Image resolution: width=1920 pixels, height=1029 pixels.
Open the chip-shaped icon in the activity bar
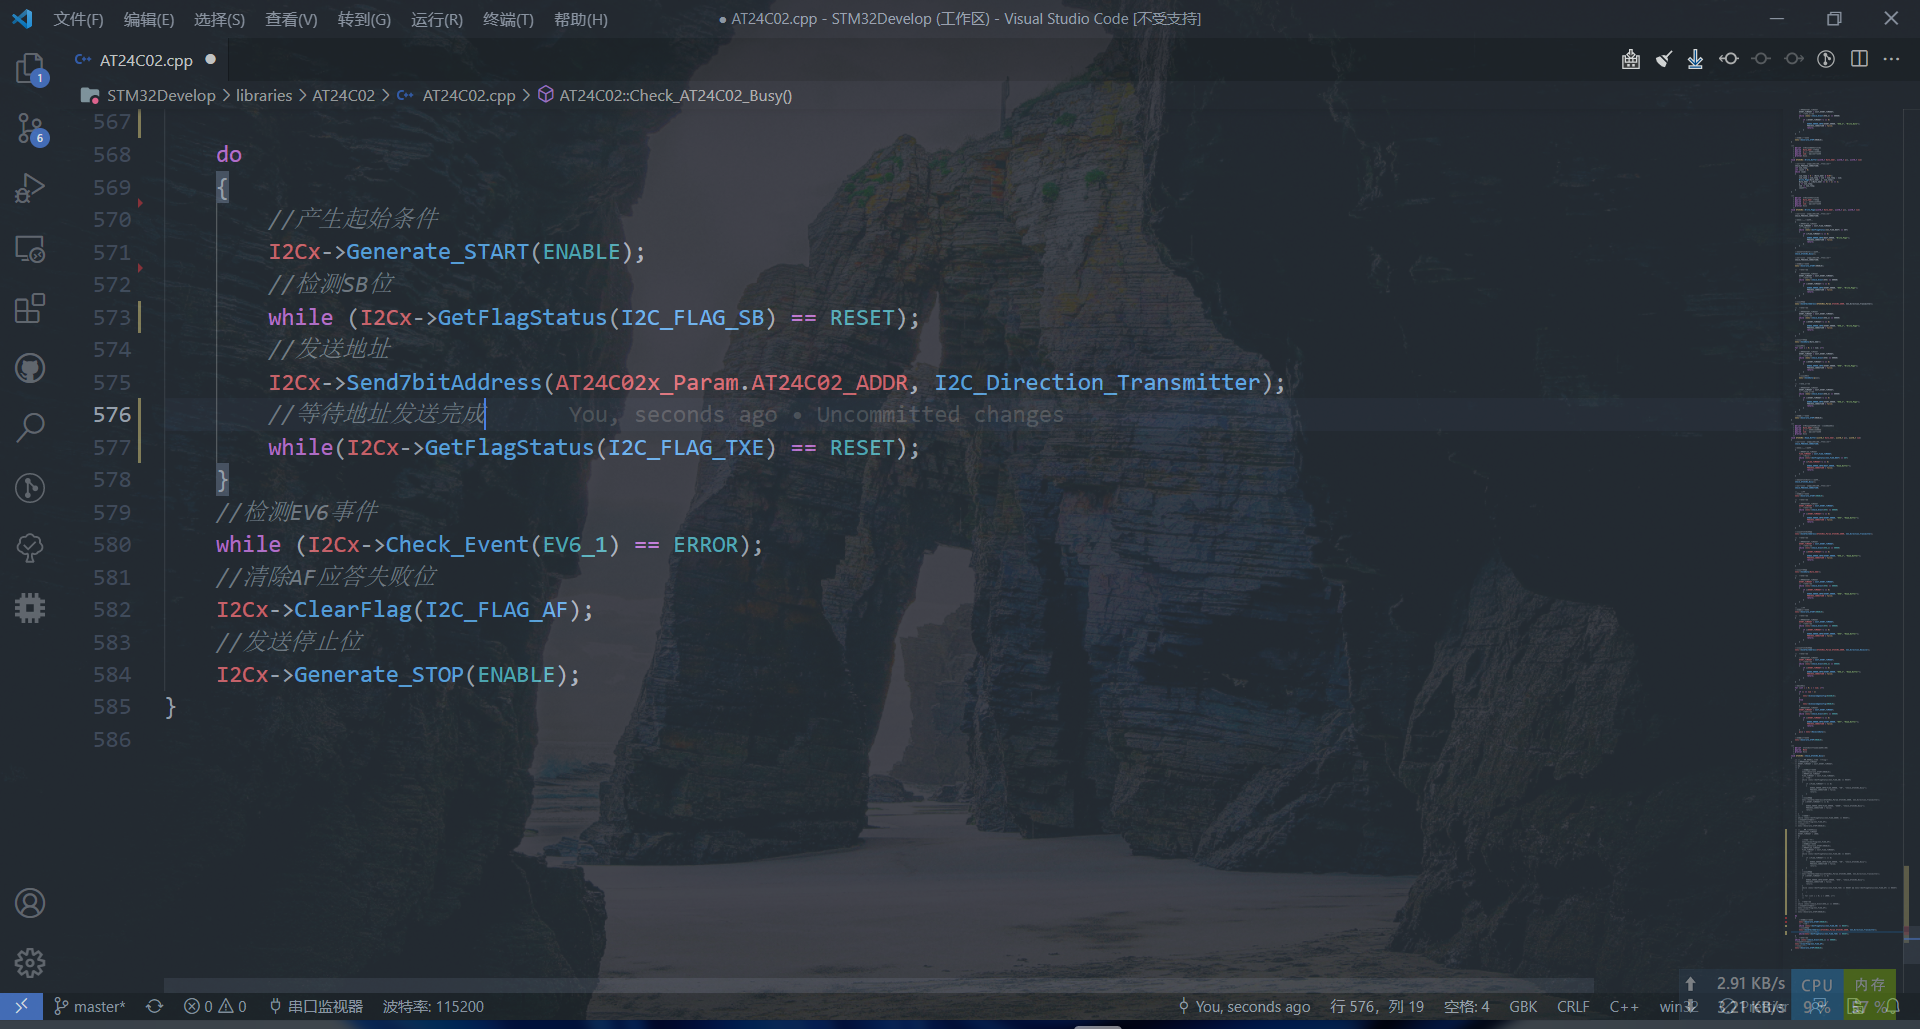pyautogui.click(x=30, y=607)
